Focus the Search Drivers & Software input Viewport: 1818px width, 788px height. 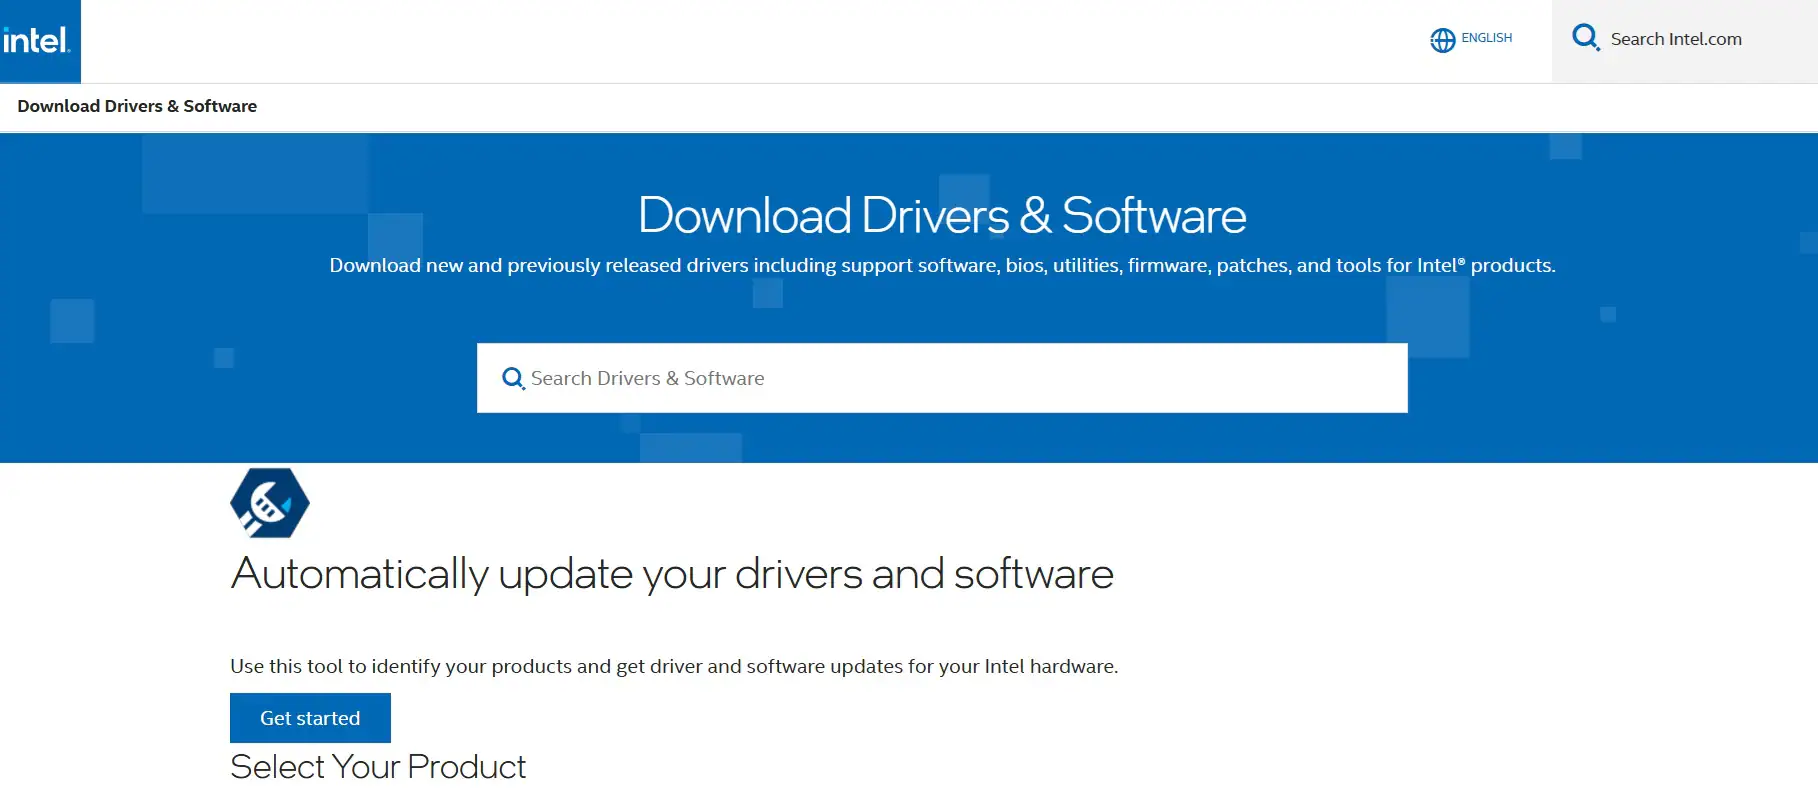[x=942, y=378]
